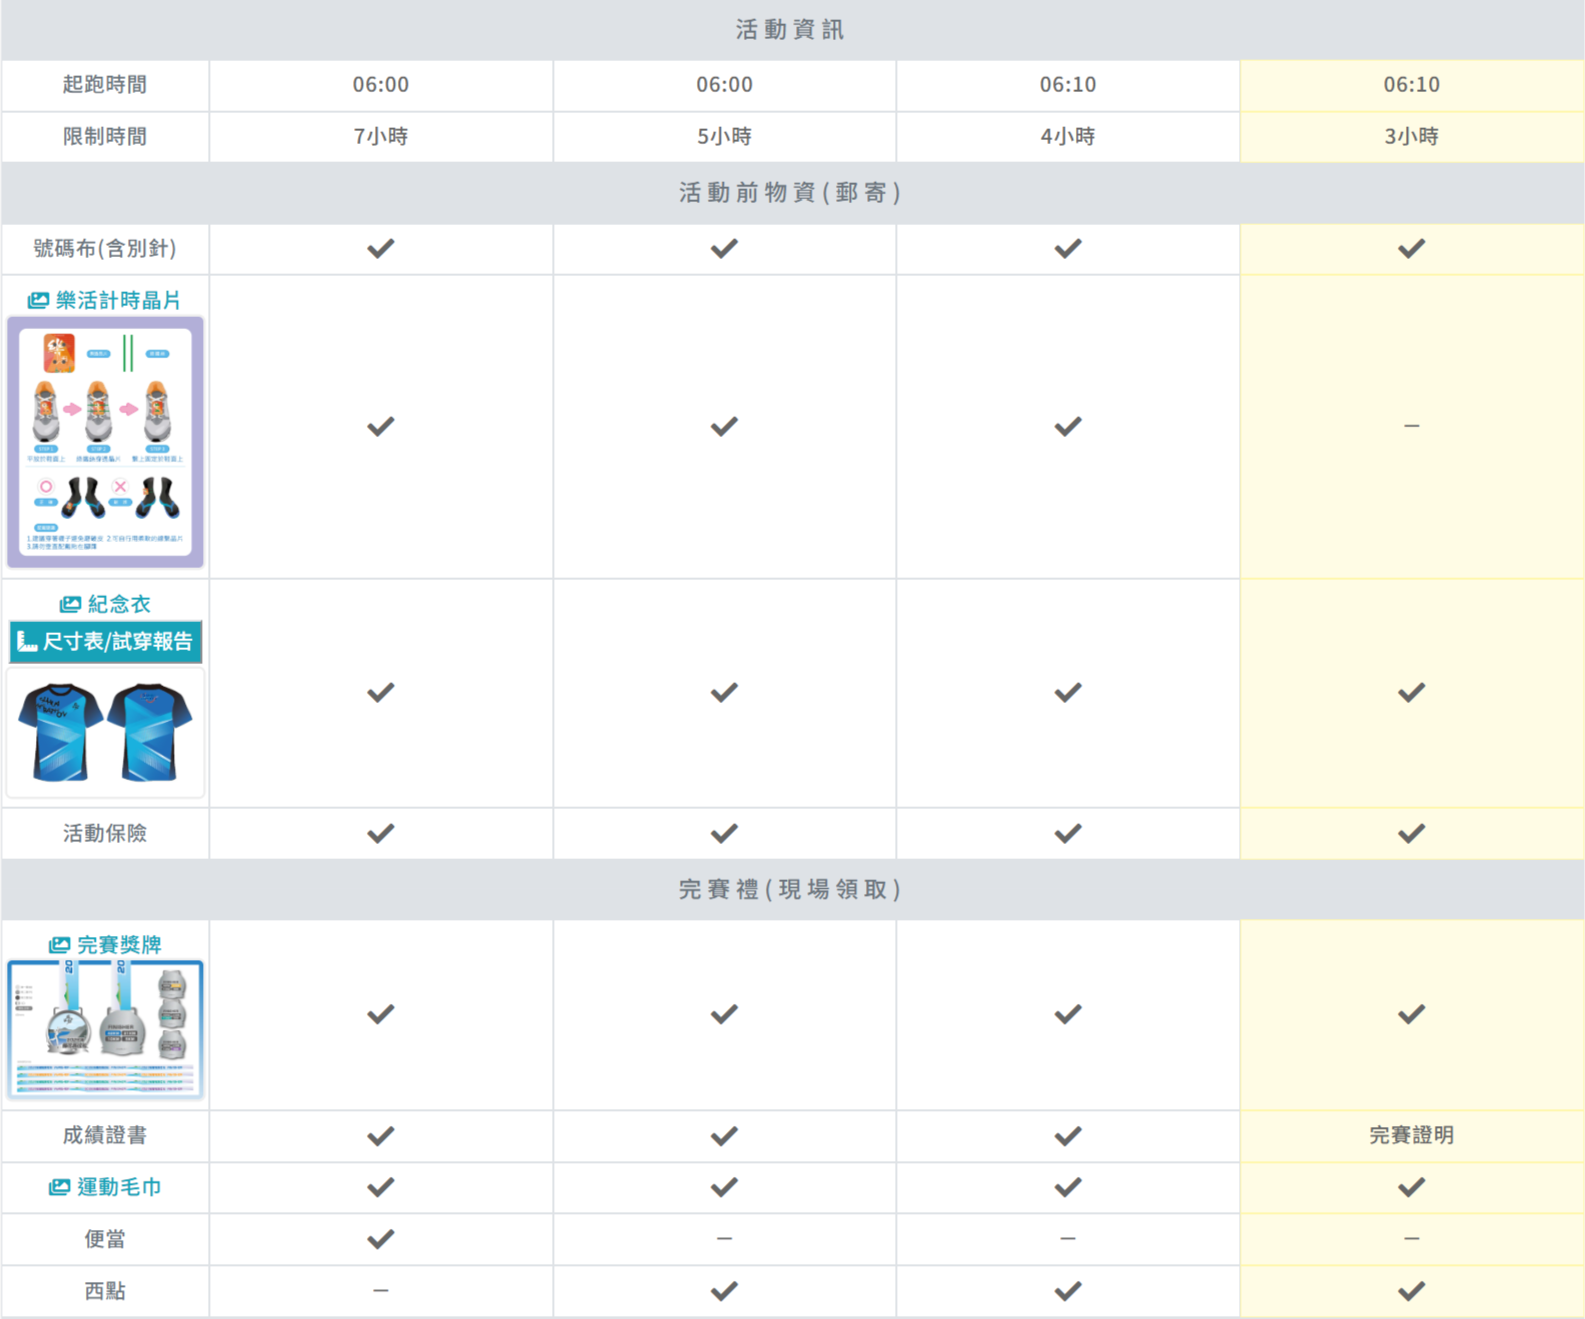Enlarge the finisher medal thumbnail image

[105, 1029]
